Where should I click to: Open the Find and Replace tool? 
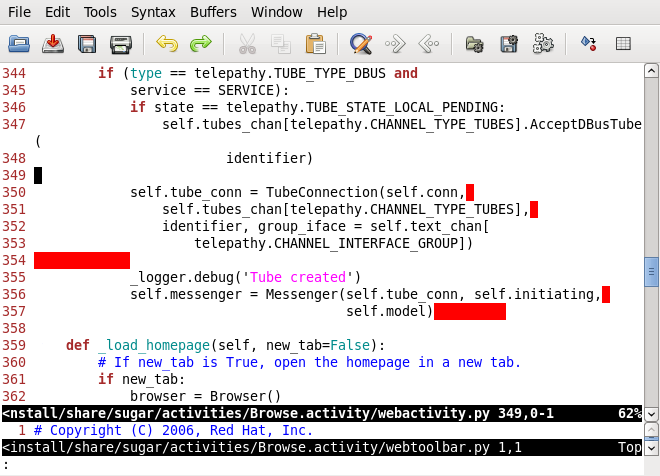point(361,44)
